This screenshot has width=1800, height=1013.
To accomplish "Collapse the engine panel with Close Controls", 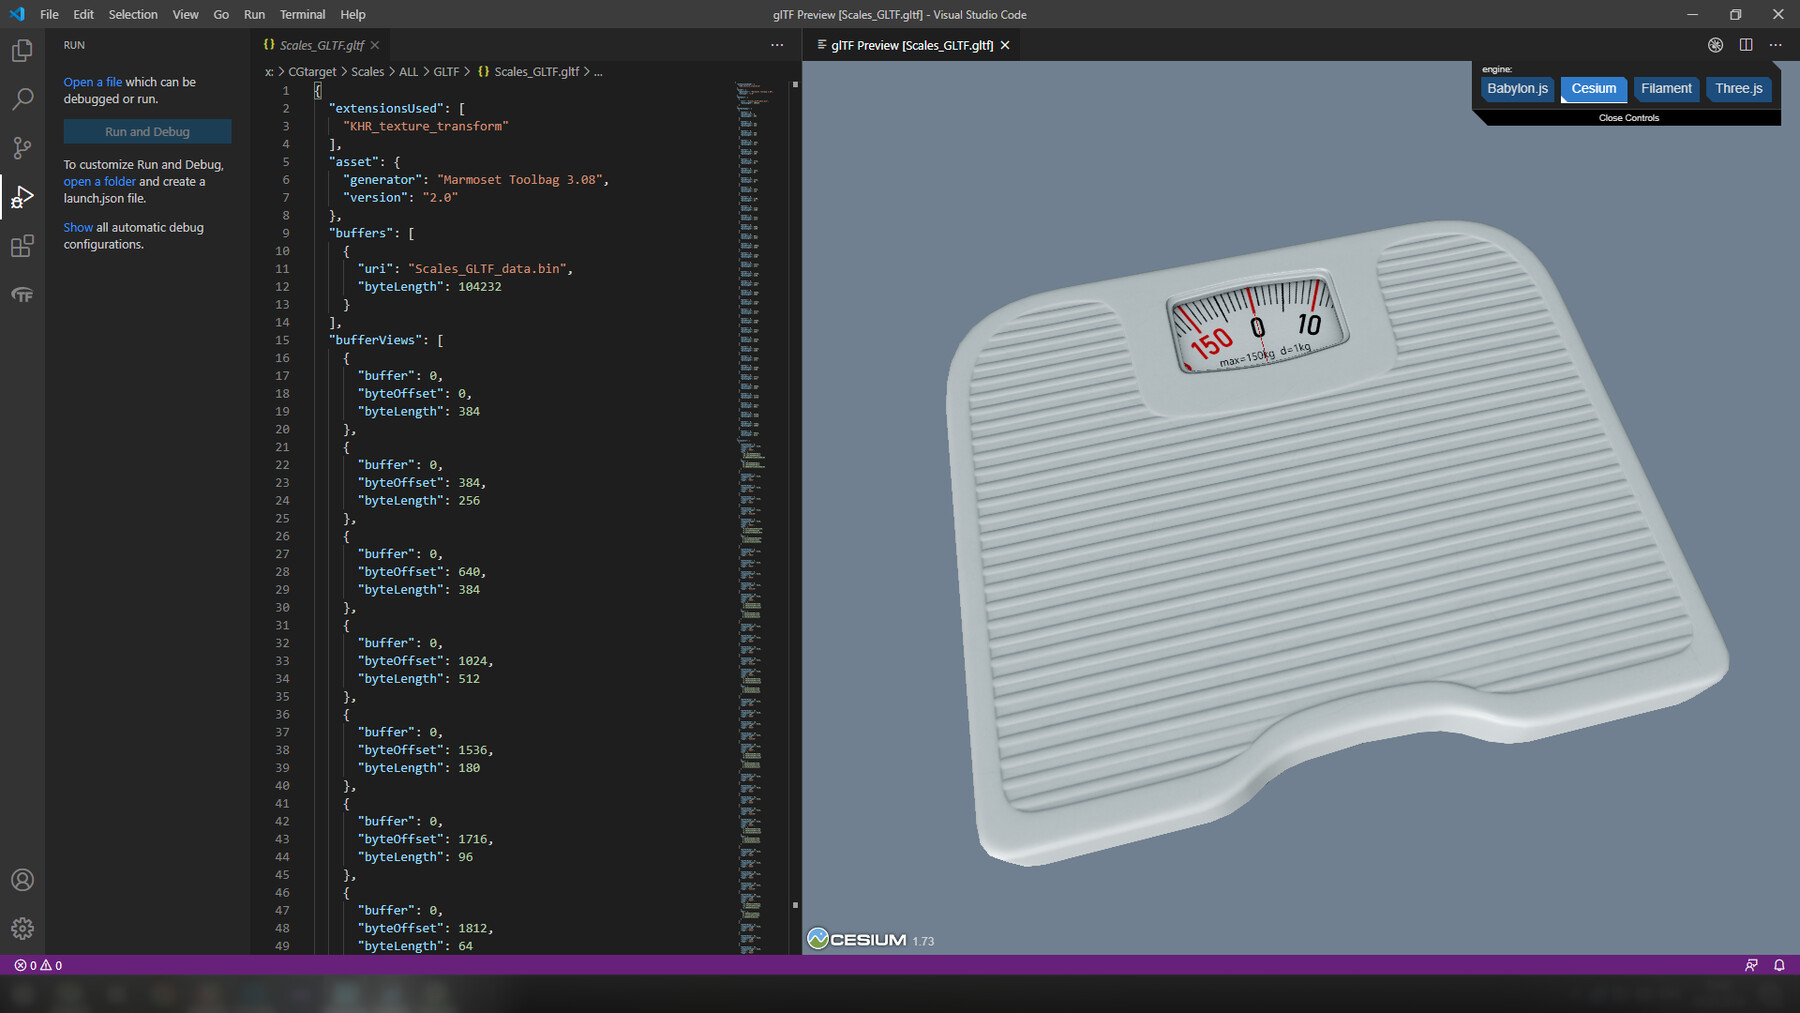I will point(1629,118).
